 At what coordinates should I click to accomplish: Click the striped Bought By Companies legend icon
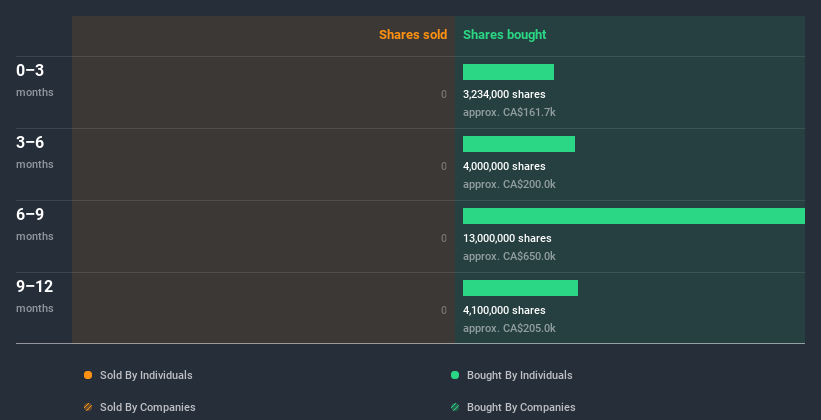pos(455,407)
